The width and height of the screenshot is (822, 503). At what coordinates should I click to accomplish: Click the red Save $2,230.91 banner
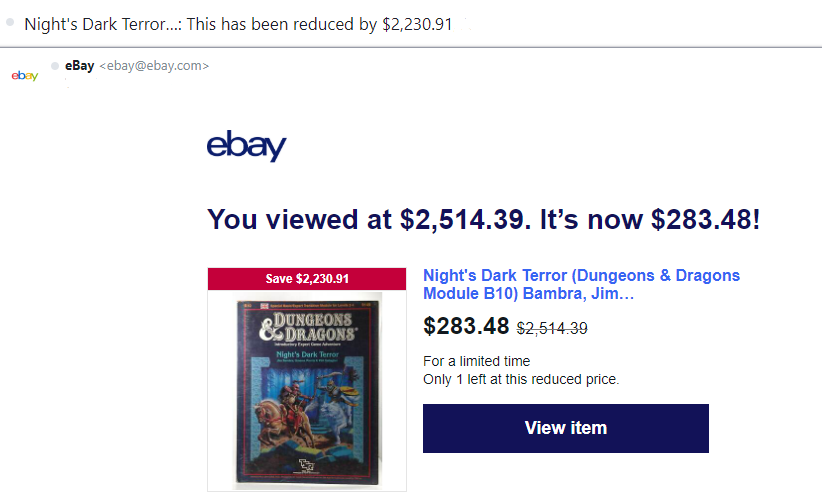click(x=307, y=278)
